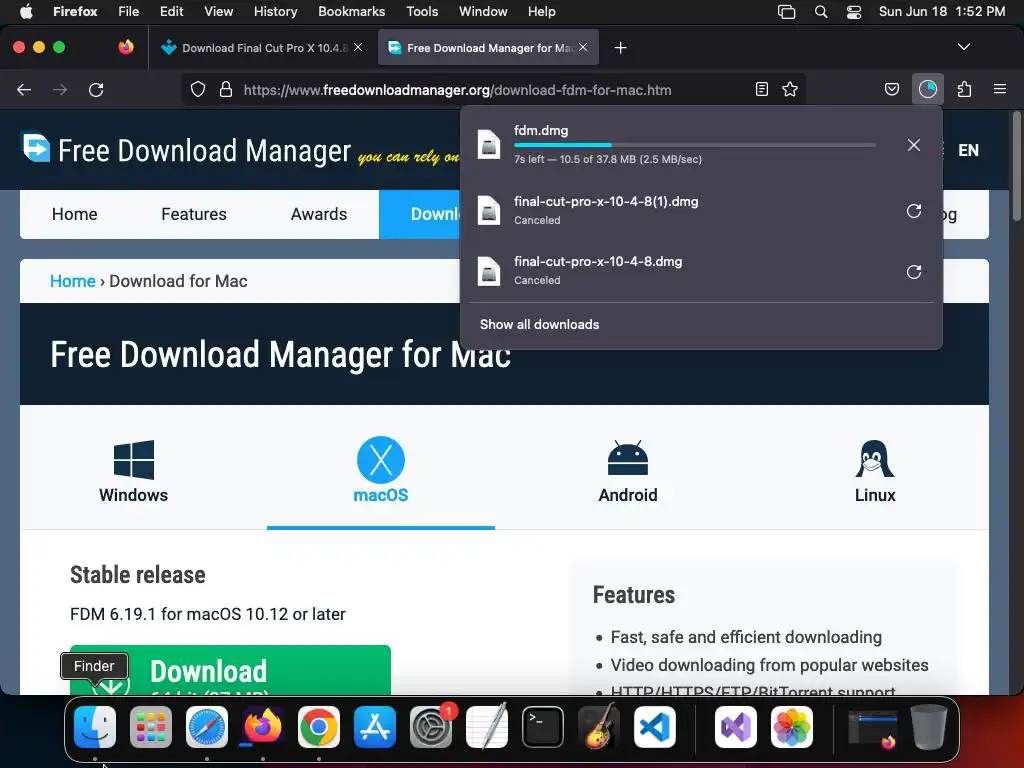Open the Tools menu
Viewport: 1024px width, 768px height.
(x=422, y=12)
